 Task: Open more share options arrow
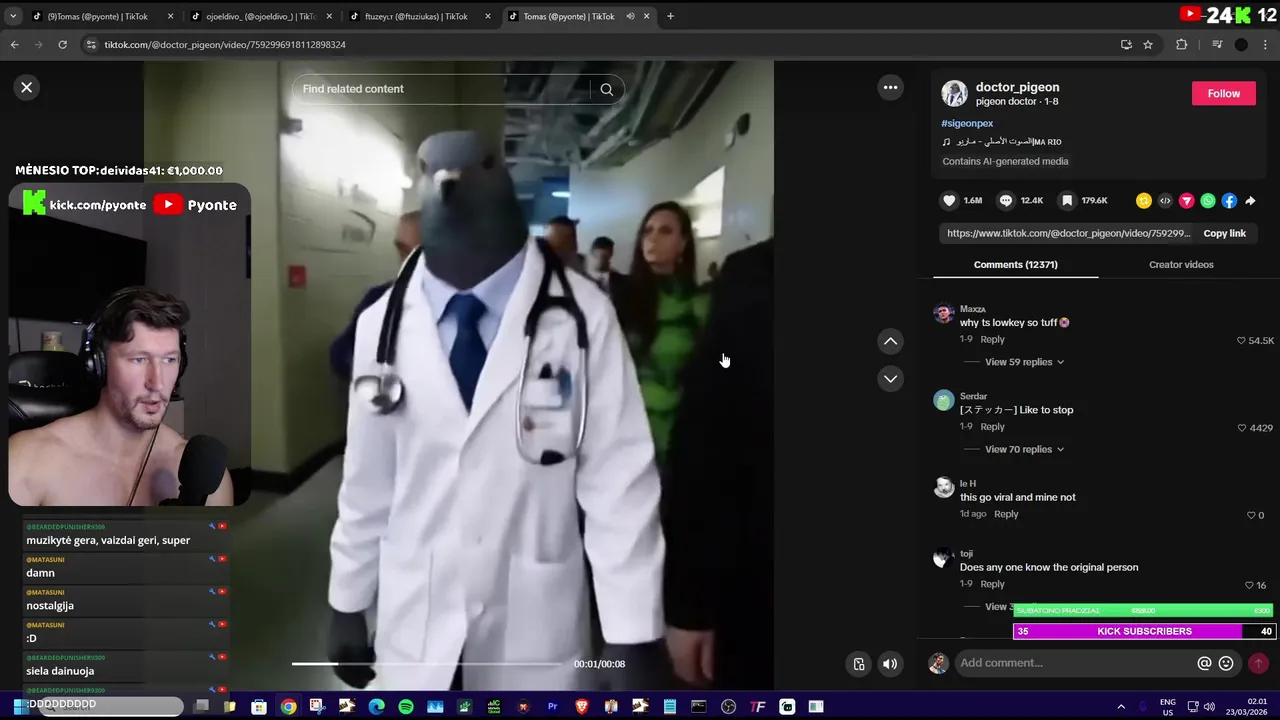click(x=1250, y=201)
